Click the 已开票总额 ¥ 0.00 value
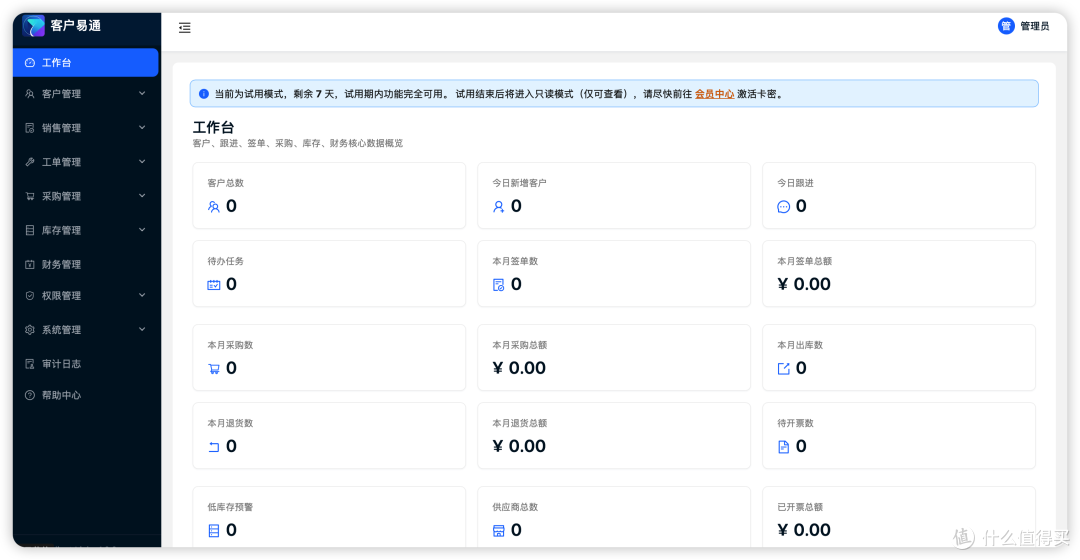The image size is (1080, 560). (x=804, y=530)
